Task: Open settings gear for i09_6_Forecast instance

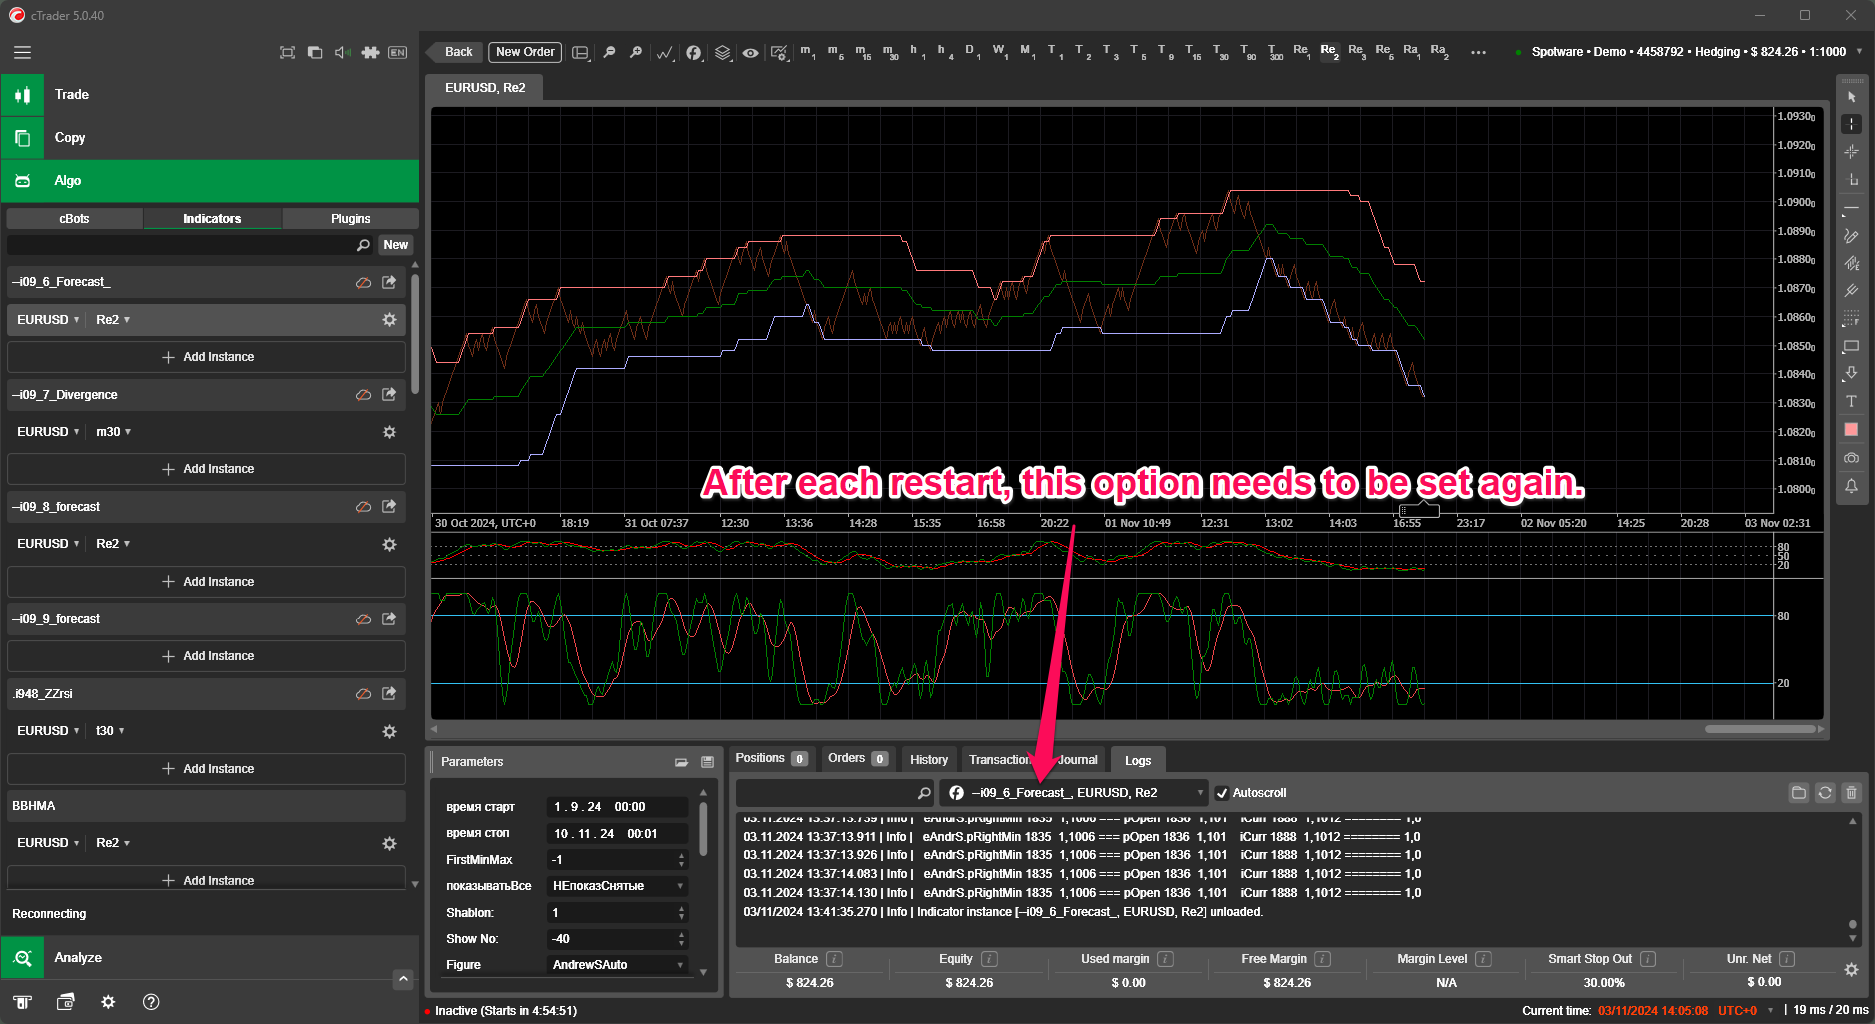Action: pos(389,320)
